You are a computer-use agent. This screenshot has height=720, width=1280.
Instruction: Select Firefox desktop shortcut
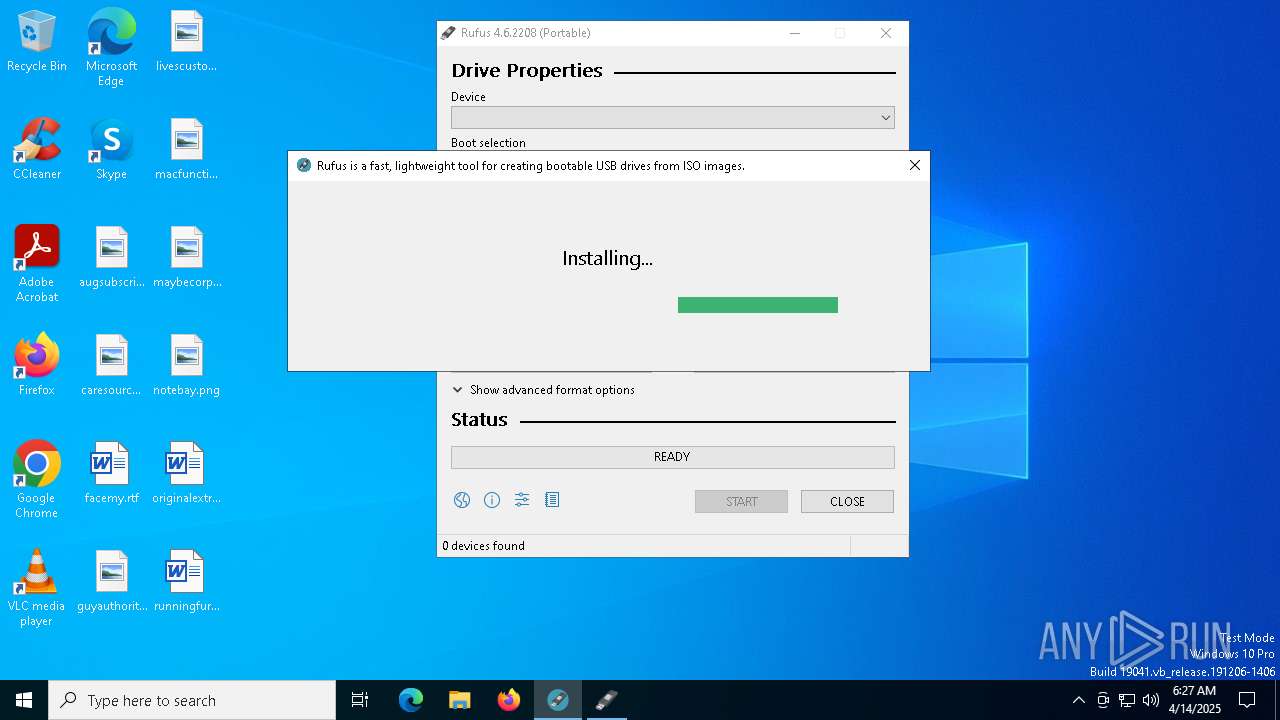(37, 366)
